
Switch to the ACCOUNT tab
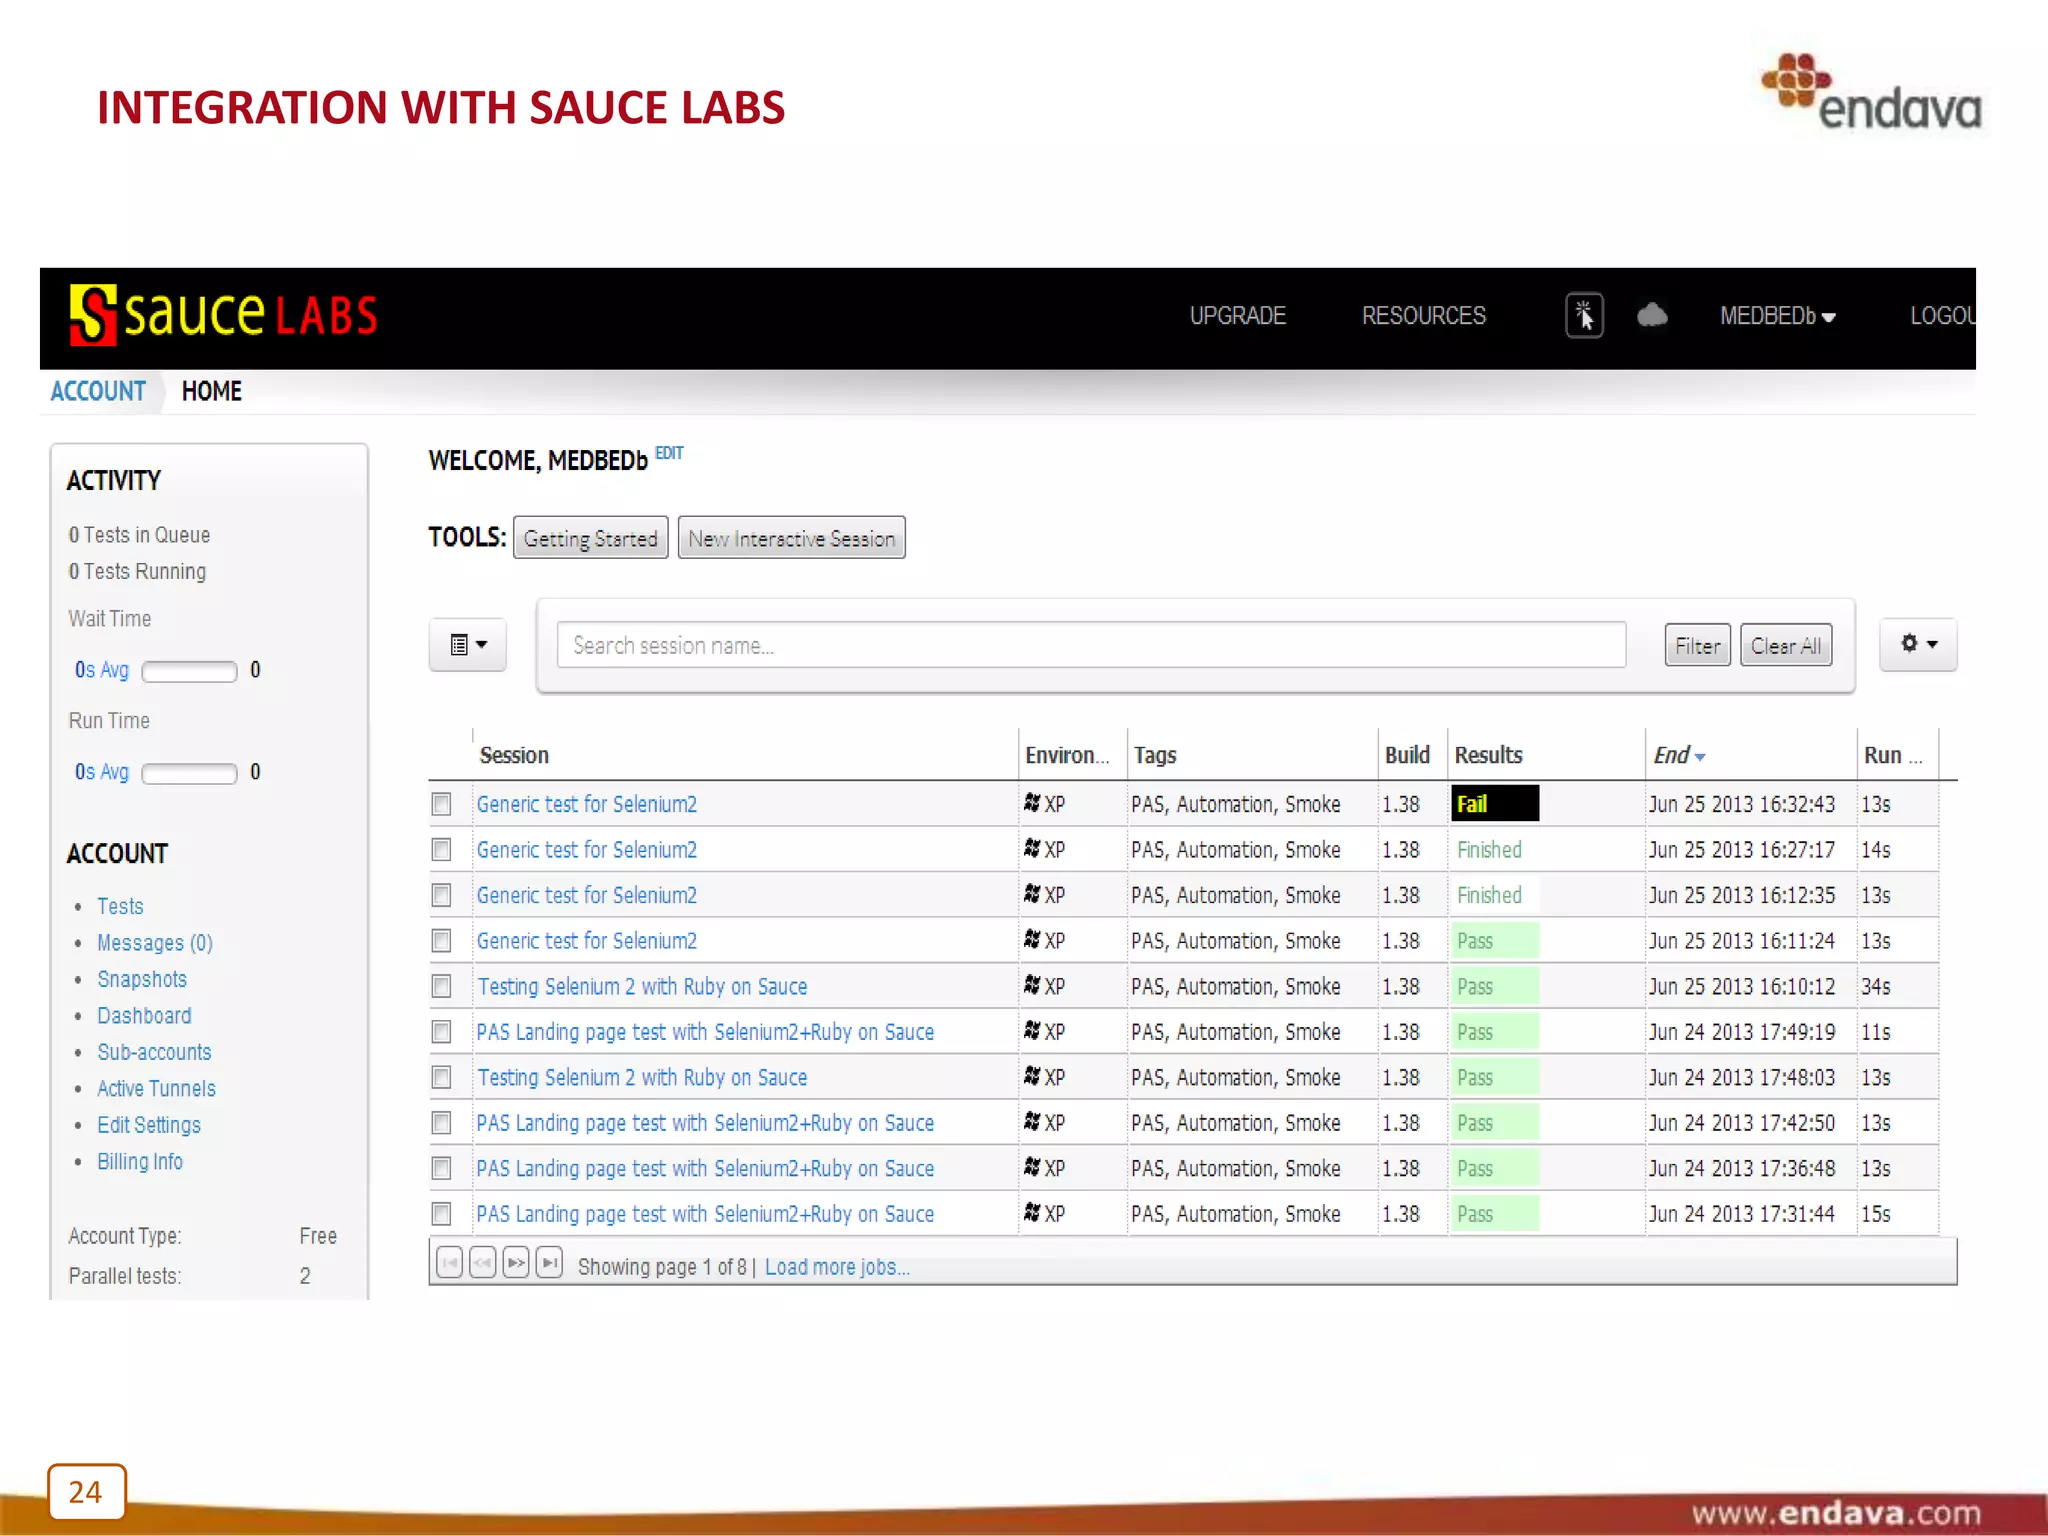click(x=98, y=391)
